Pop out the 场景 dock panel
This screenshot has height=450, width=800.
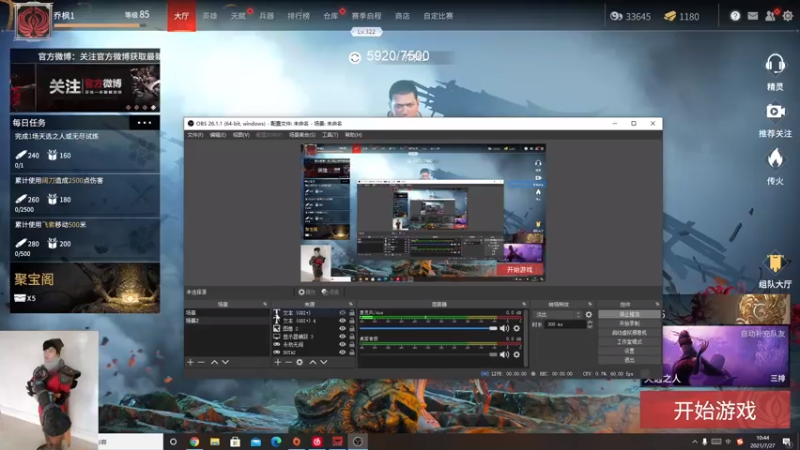265,304
